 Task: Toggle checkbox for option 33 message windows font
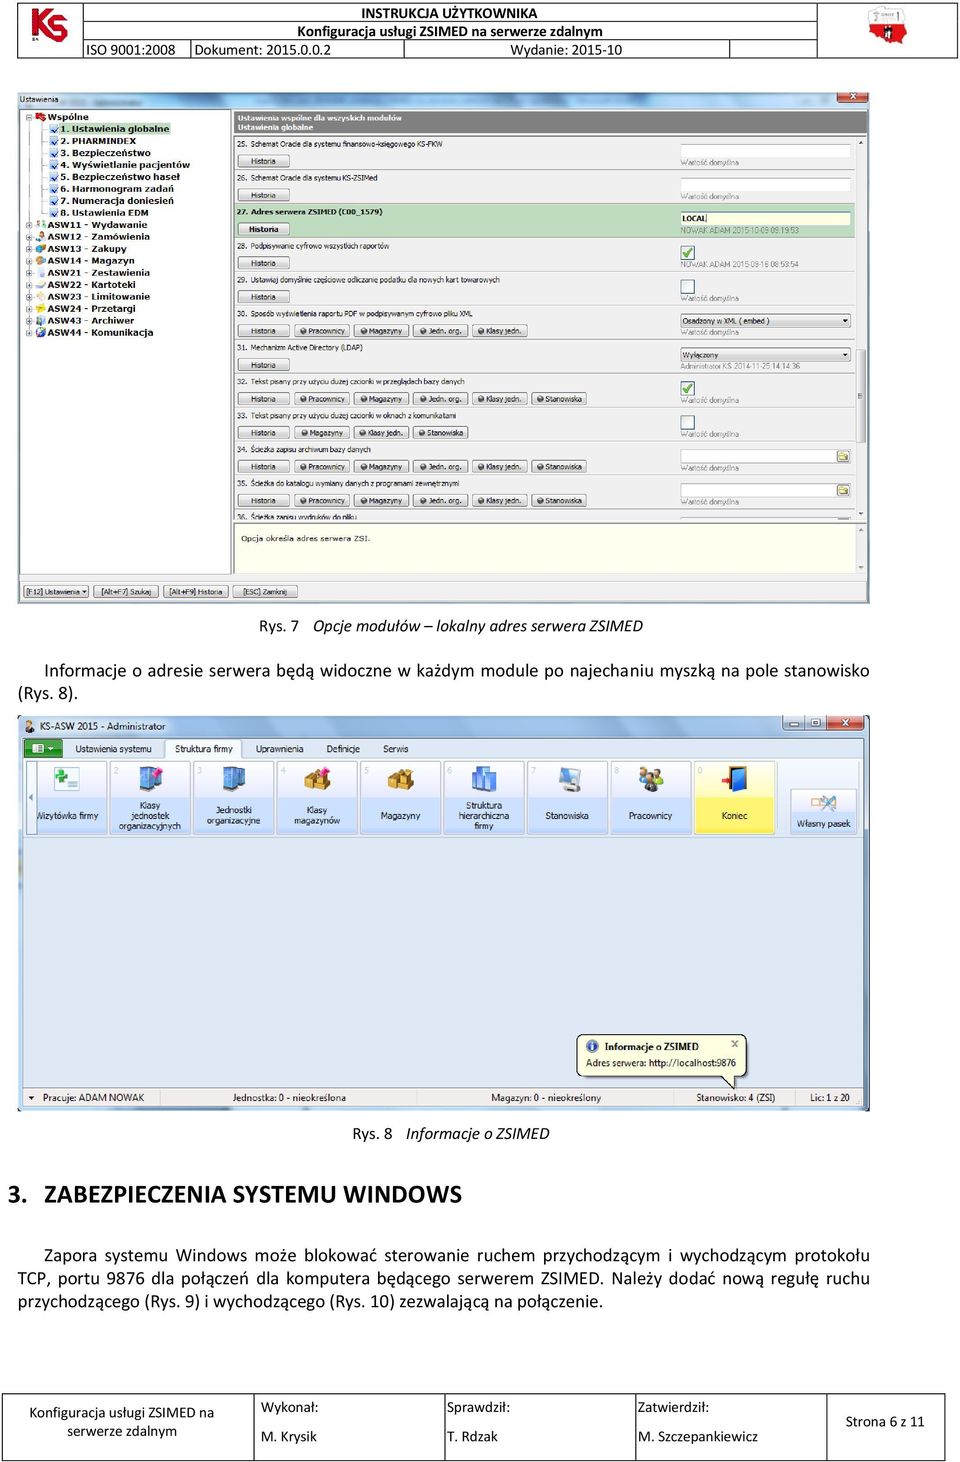click(688, 423)
